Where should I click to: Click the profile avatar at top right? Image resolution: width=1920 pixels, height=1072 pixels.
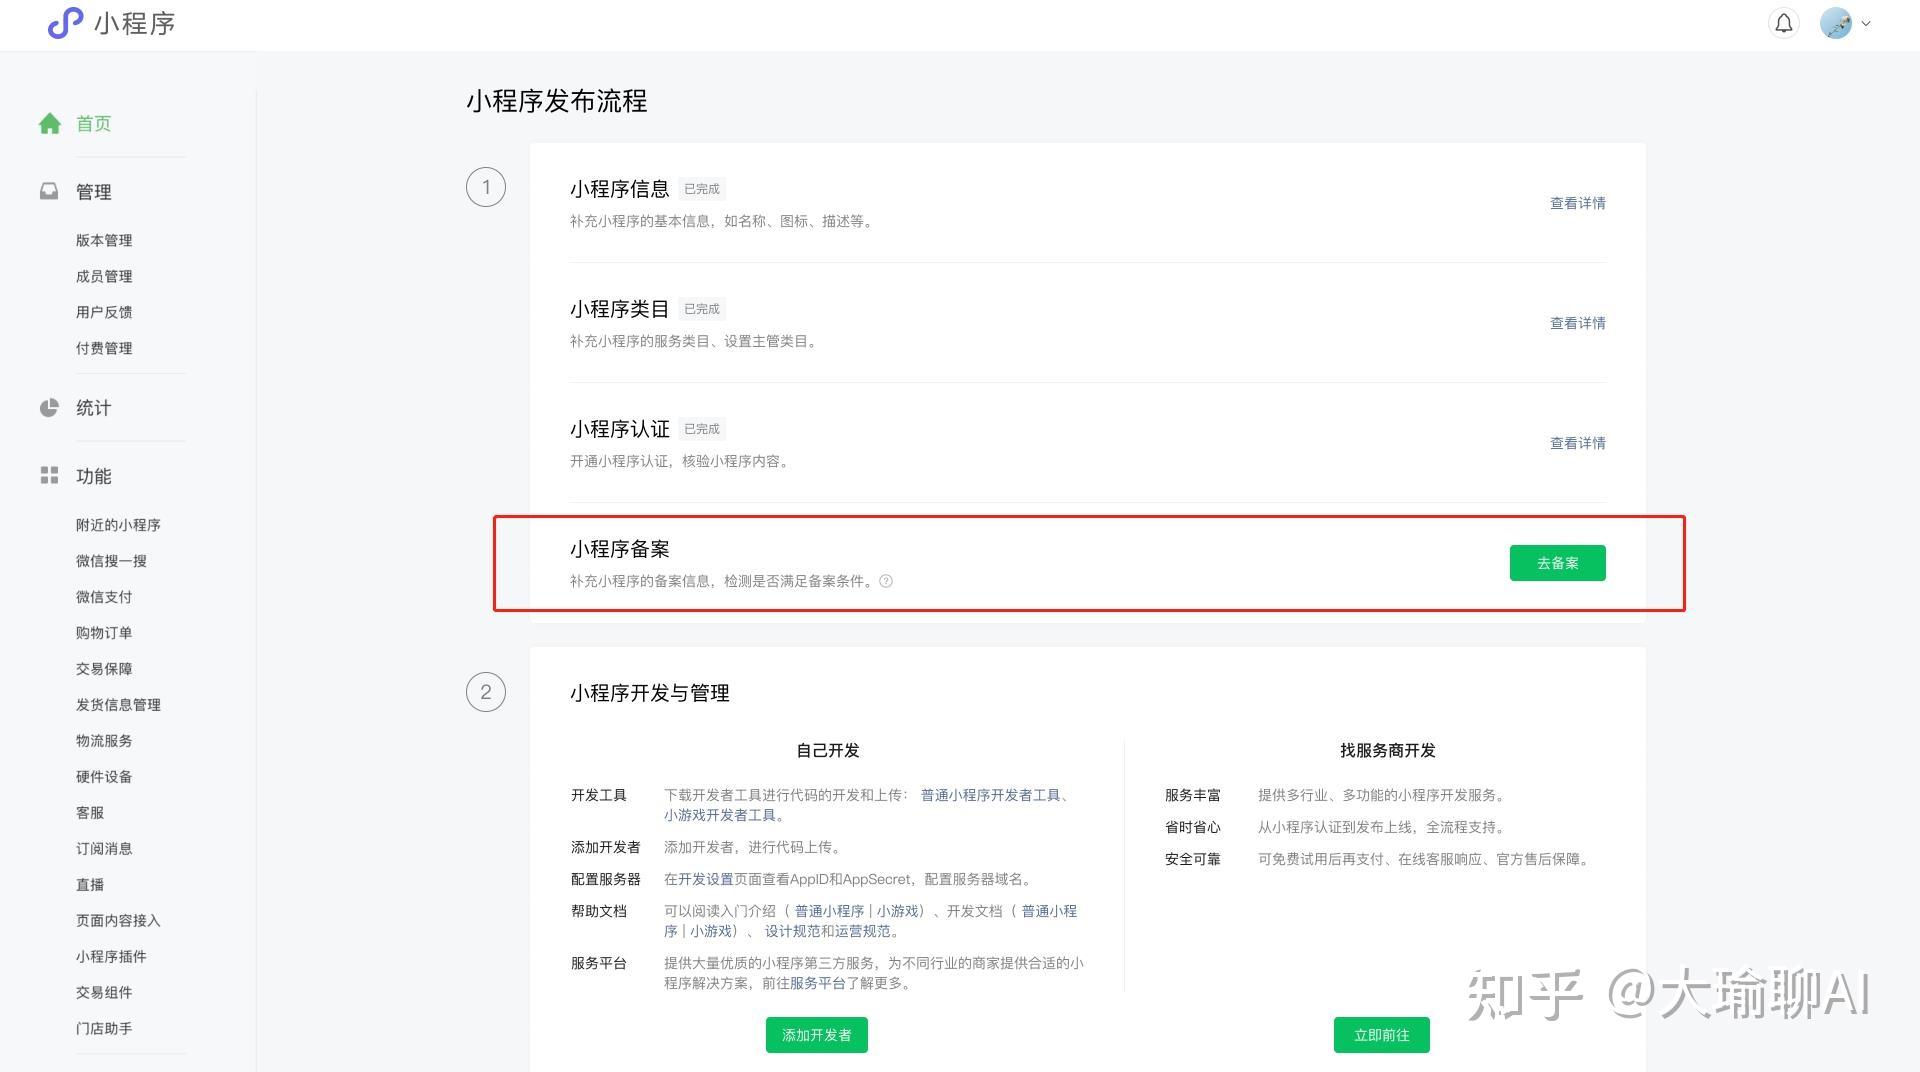pos(1837,23)
